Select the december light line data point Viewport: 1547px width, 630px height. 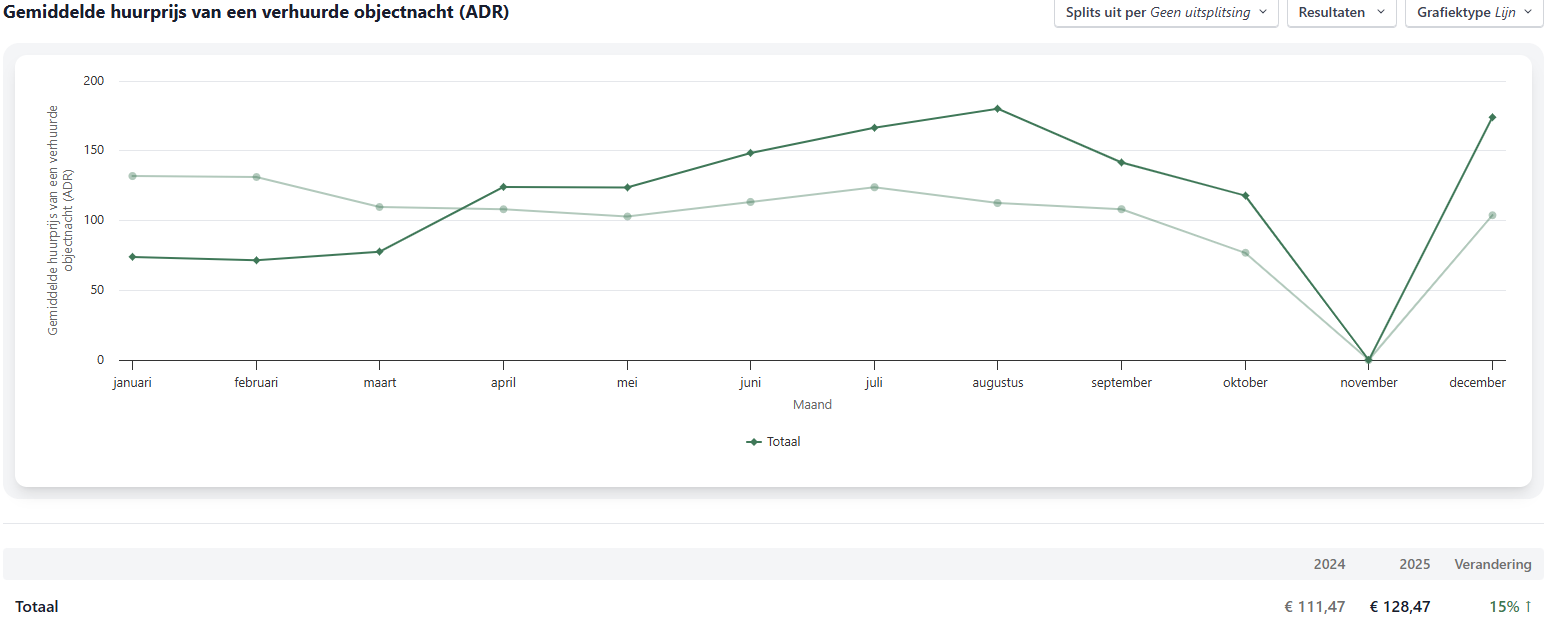[x=1492, y=215]
